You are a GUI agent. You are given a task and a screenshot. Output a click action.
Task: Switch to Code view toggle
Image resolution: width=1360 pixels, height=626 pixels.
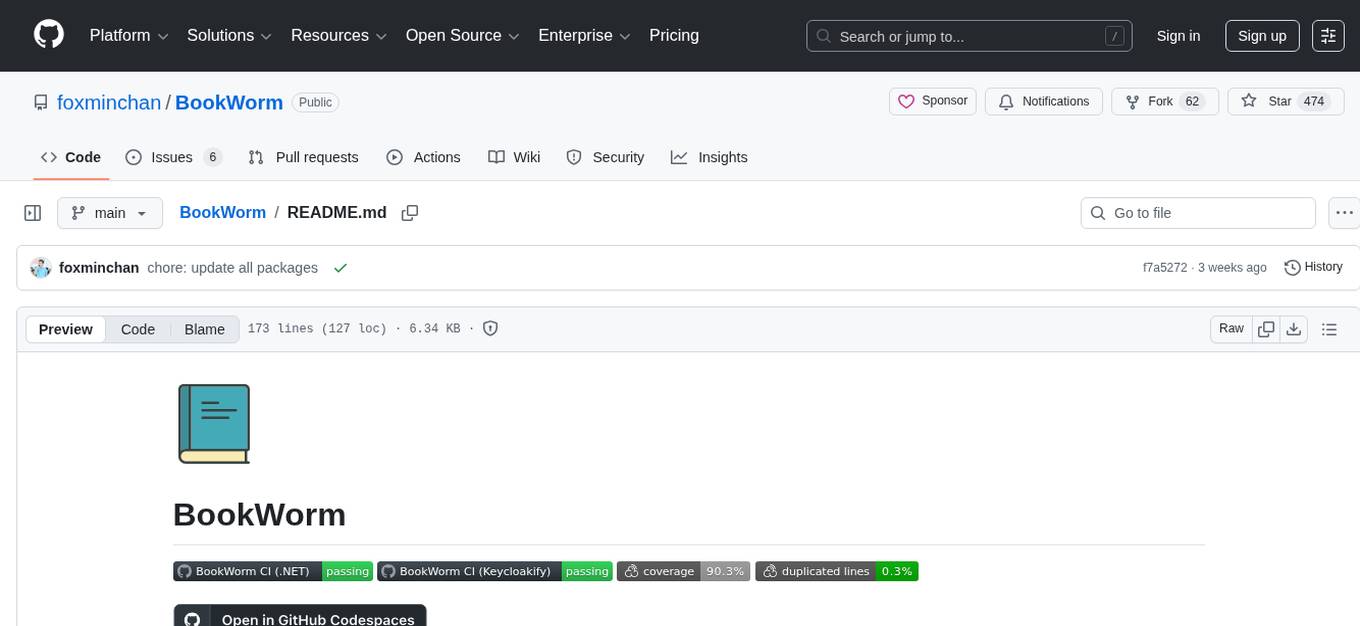click(138, 329)
